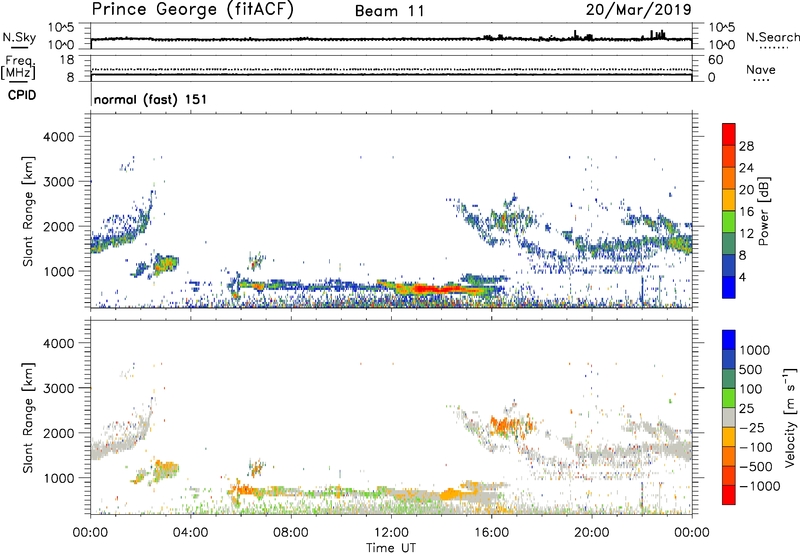This screenshot has width=800, height=554.
Task: Click the 'Time UT' axis label
Action: coord(391,548)
